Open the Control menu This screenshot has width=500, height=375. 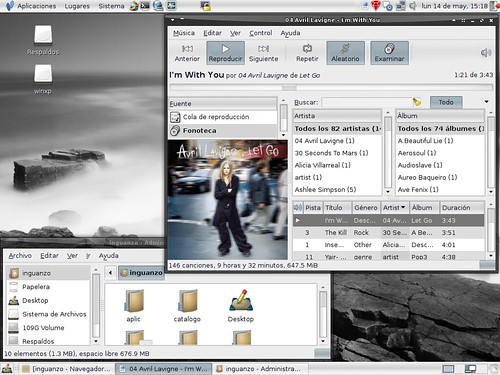[x=261, y=33]
